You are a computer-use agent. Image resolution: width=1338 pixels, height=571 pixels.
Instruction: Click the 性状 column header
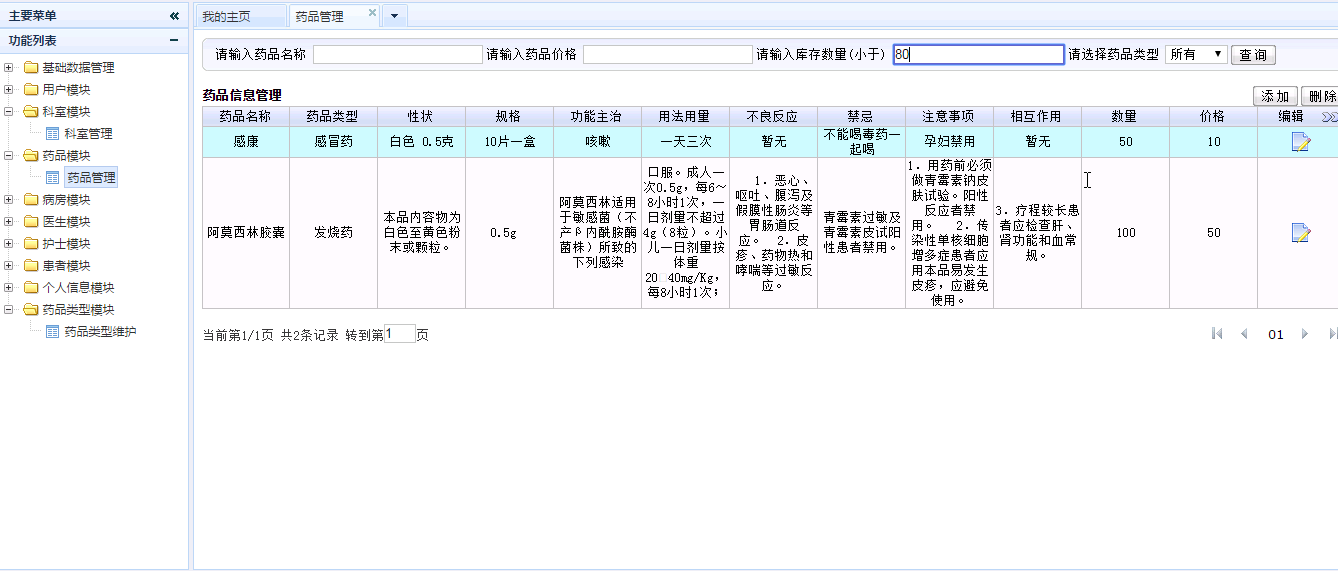[x=421, y=117]
